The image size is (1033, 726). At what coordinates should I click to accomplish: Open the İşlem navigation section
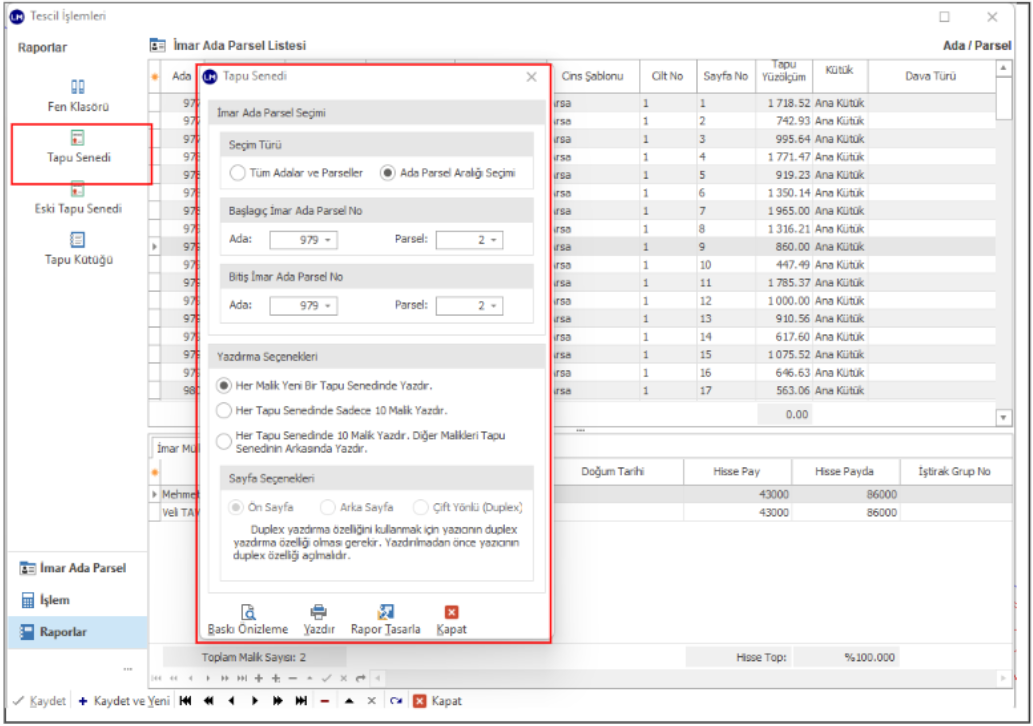tap(54, 600)
